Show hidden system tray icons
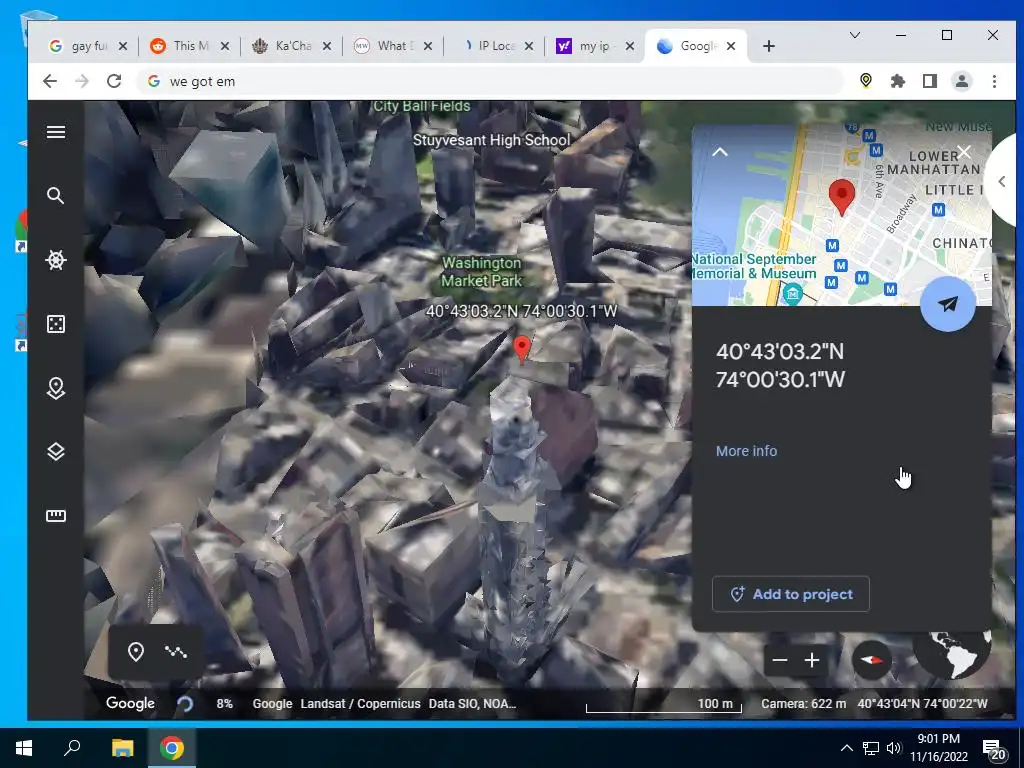1024x768 pixels. pyautogui.click(x=846, y=748)
